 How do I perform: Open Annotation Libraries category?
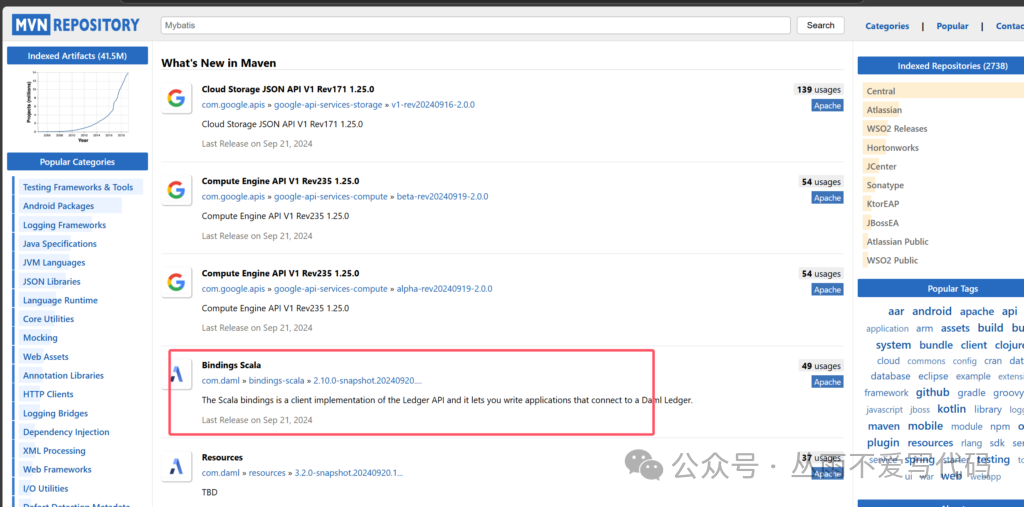(x=63, y=376)
